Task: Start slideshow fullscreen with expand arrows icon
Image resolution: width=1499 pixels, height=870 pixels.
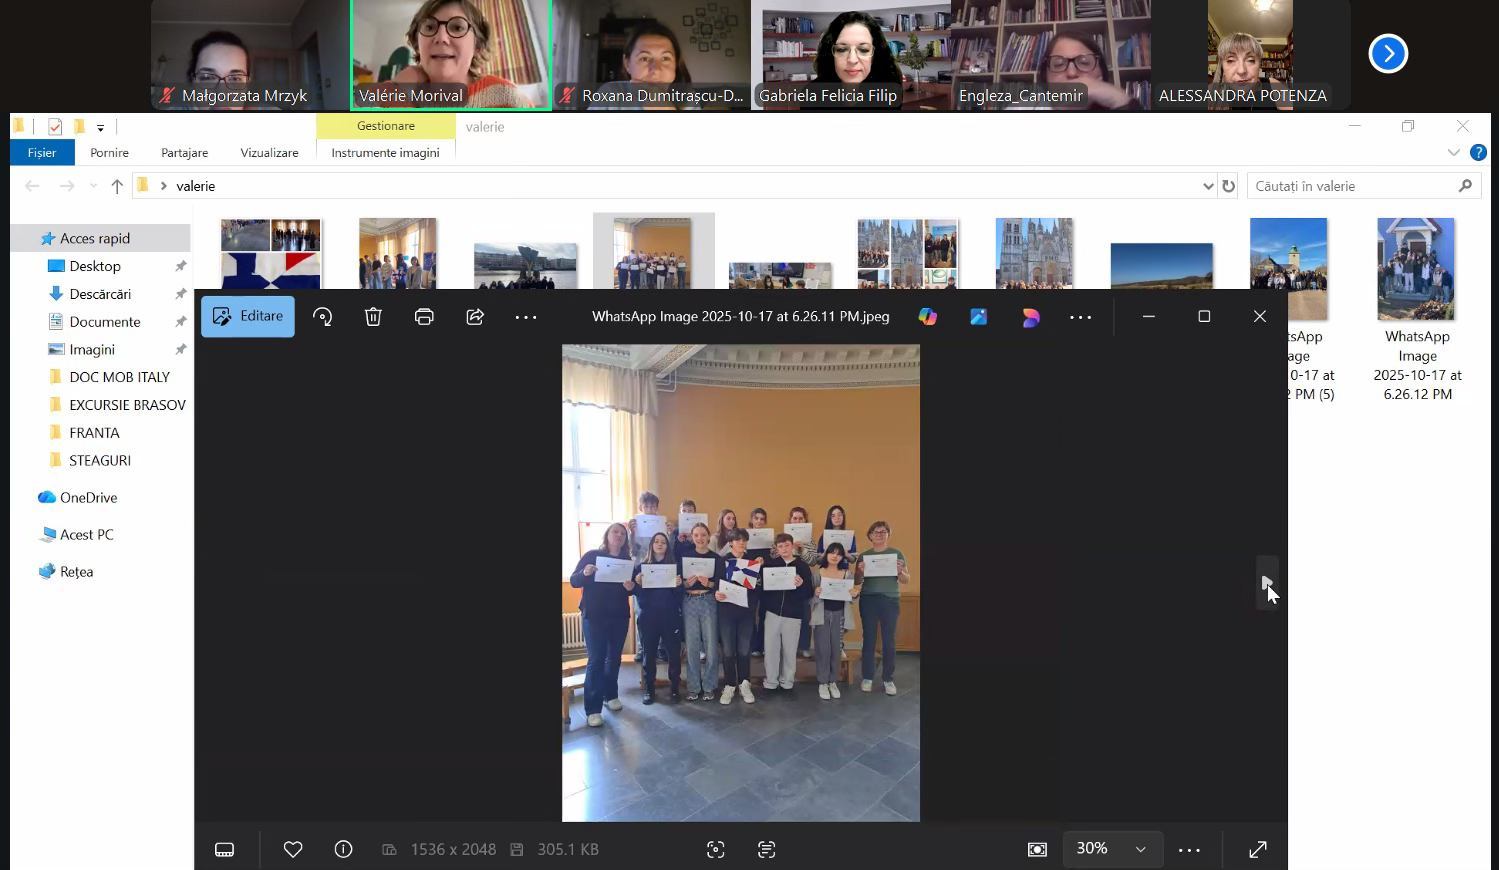Action: tap(1258, 849)
